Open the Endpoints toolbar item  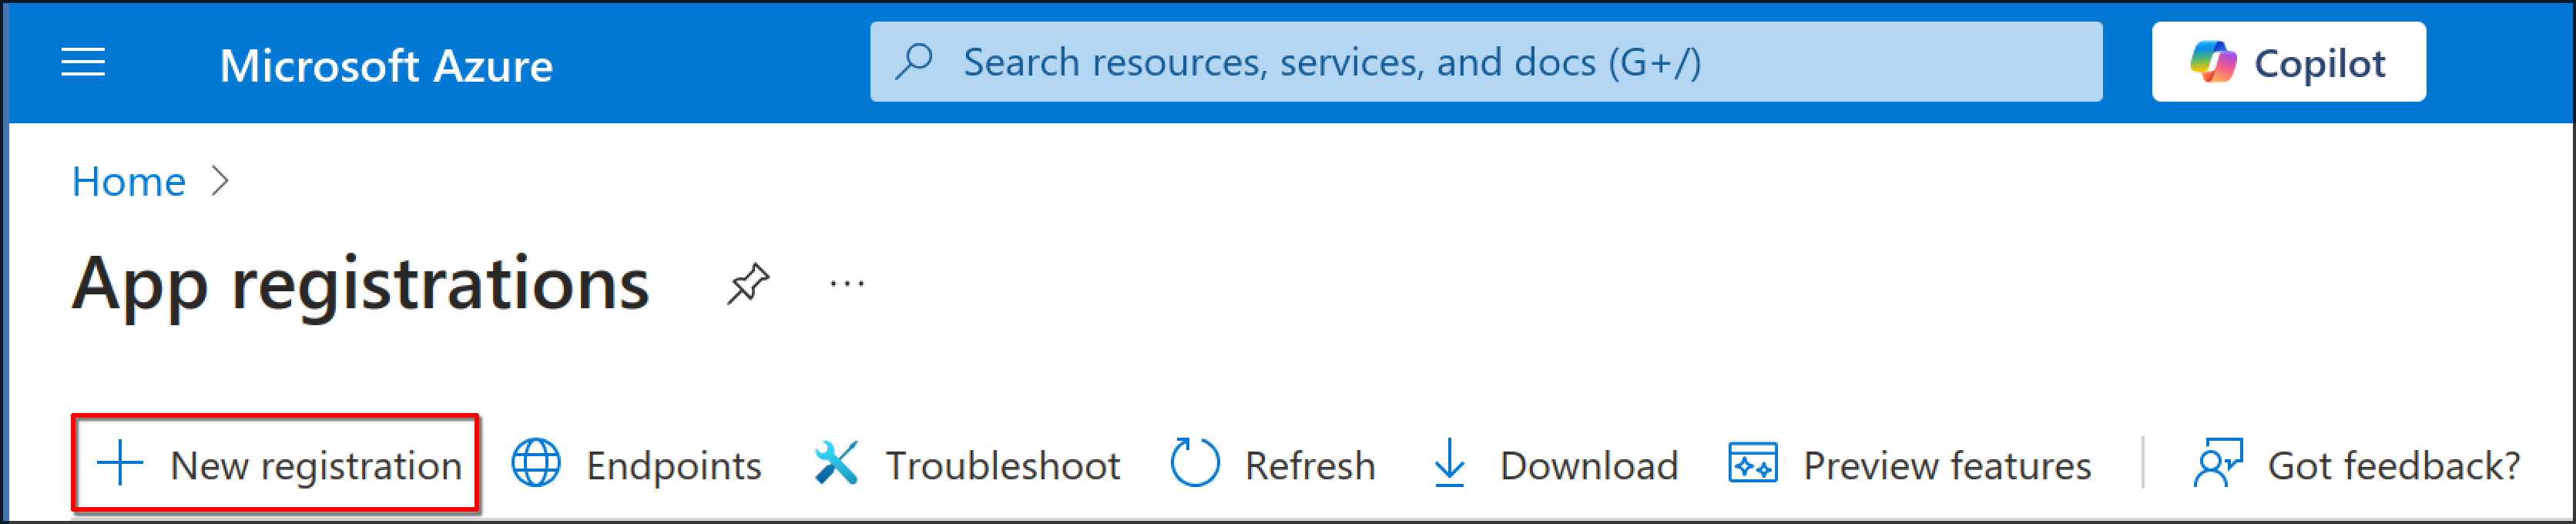(x=673, y=466)
